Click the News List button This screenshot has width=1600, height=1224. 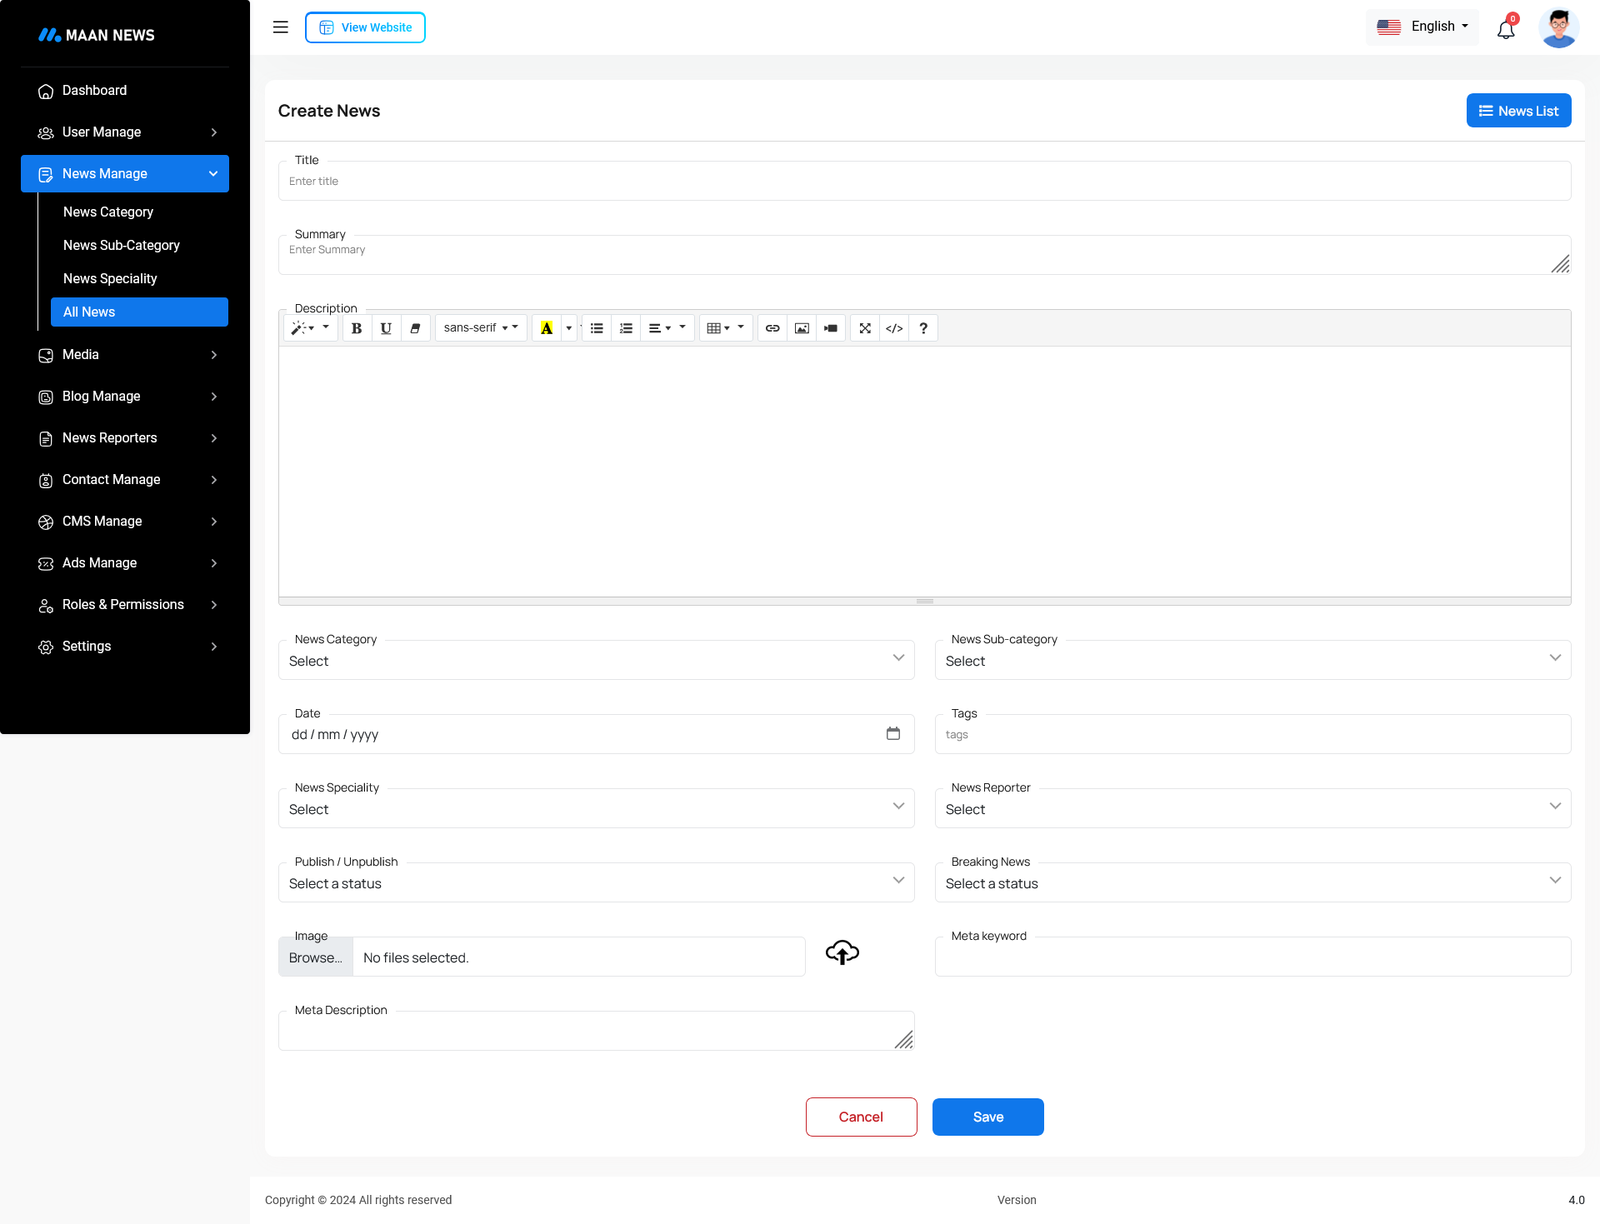[x=1518, y=111]
